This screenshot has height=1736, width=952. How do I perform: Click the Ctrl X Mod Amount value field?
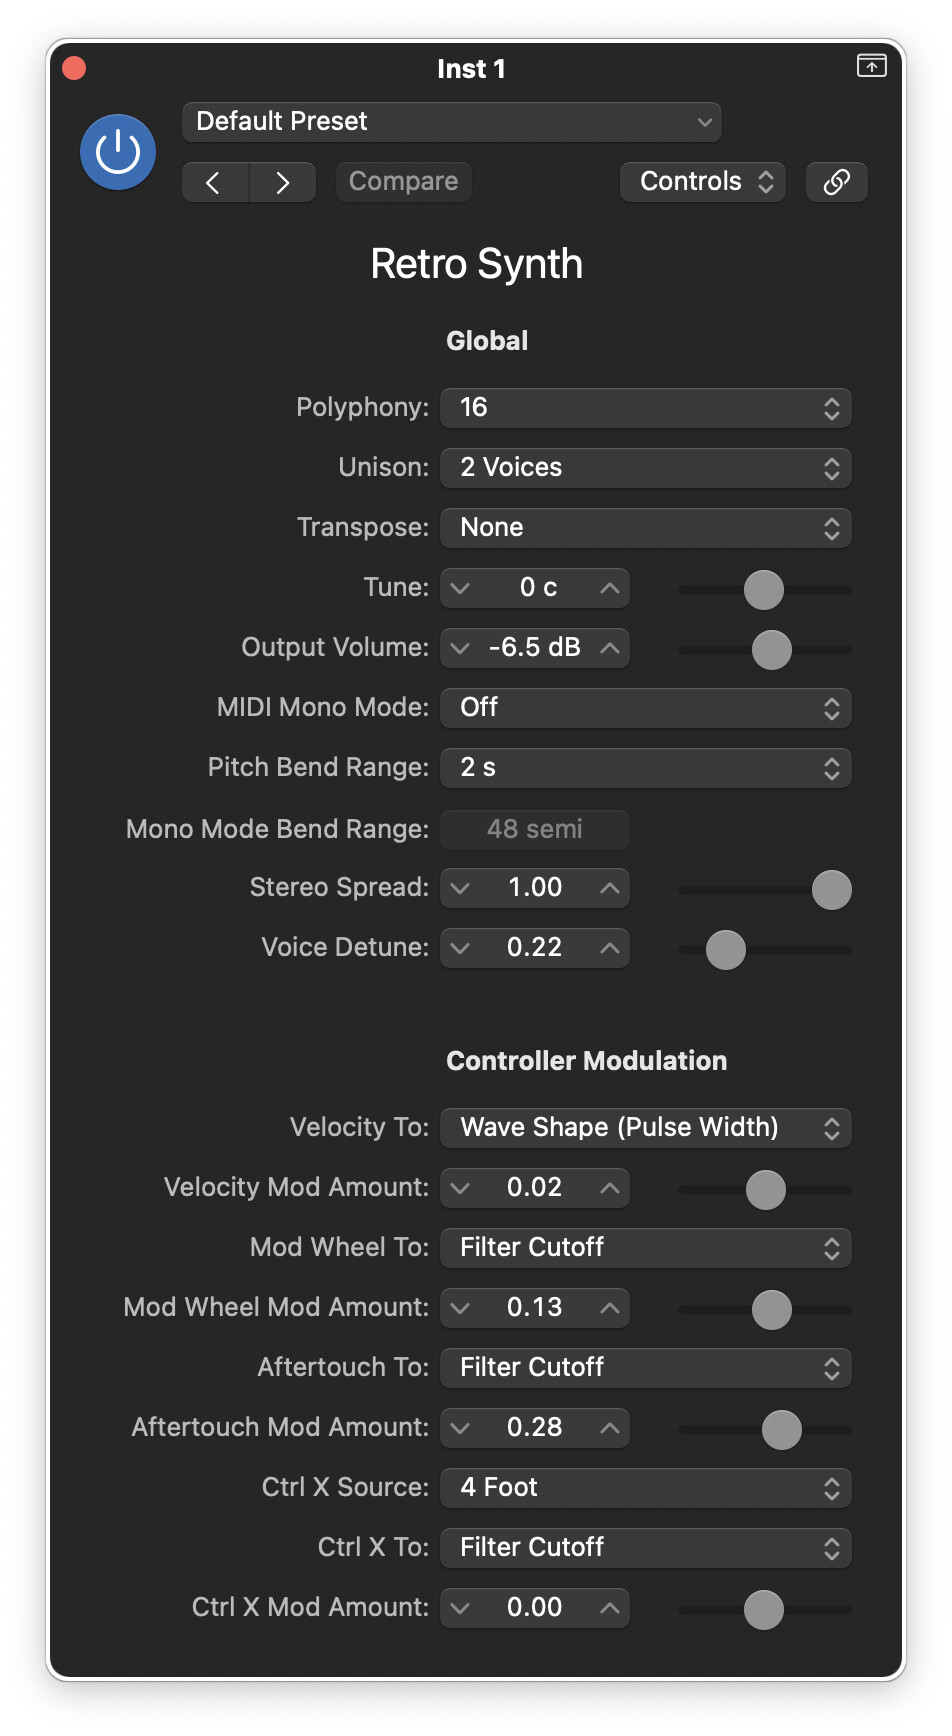point(535,1608)
